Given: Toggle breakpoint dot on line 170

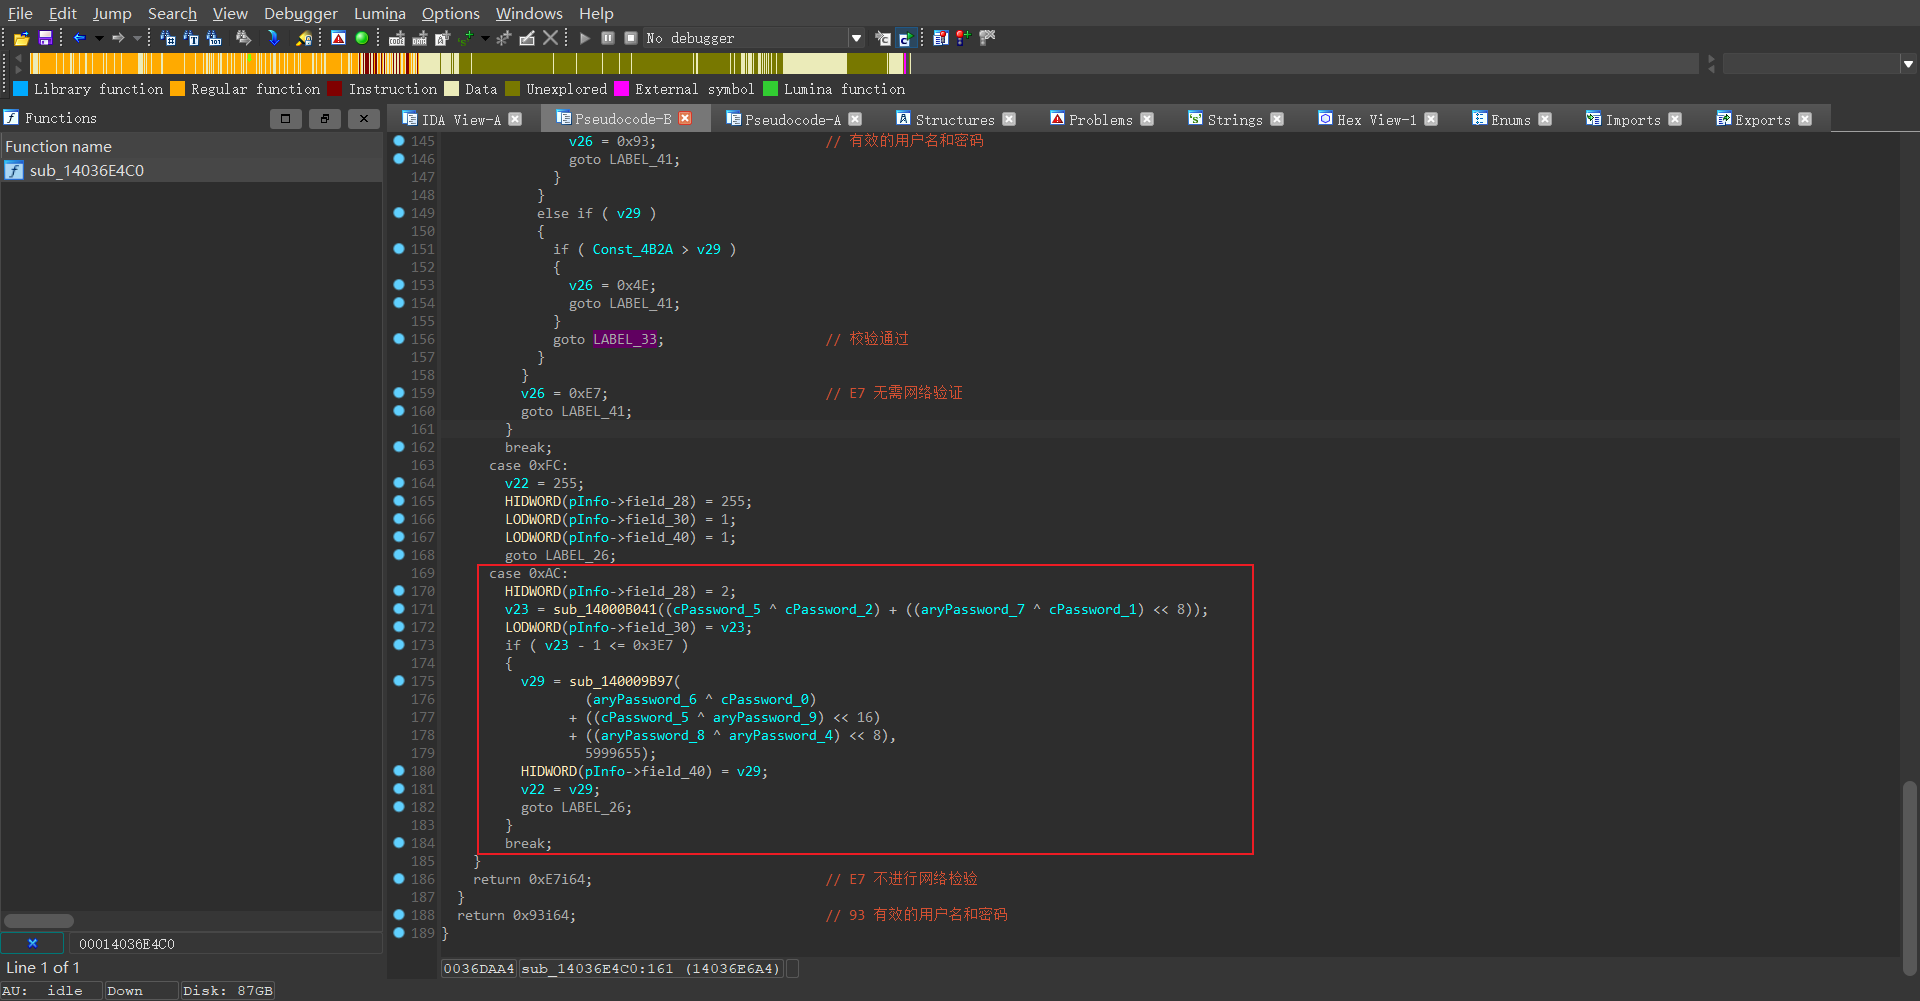Looking at the screenshot, I should (x=399, y=591).
